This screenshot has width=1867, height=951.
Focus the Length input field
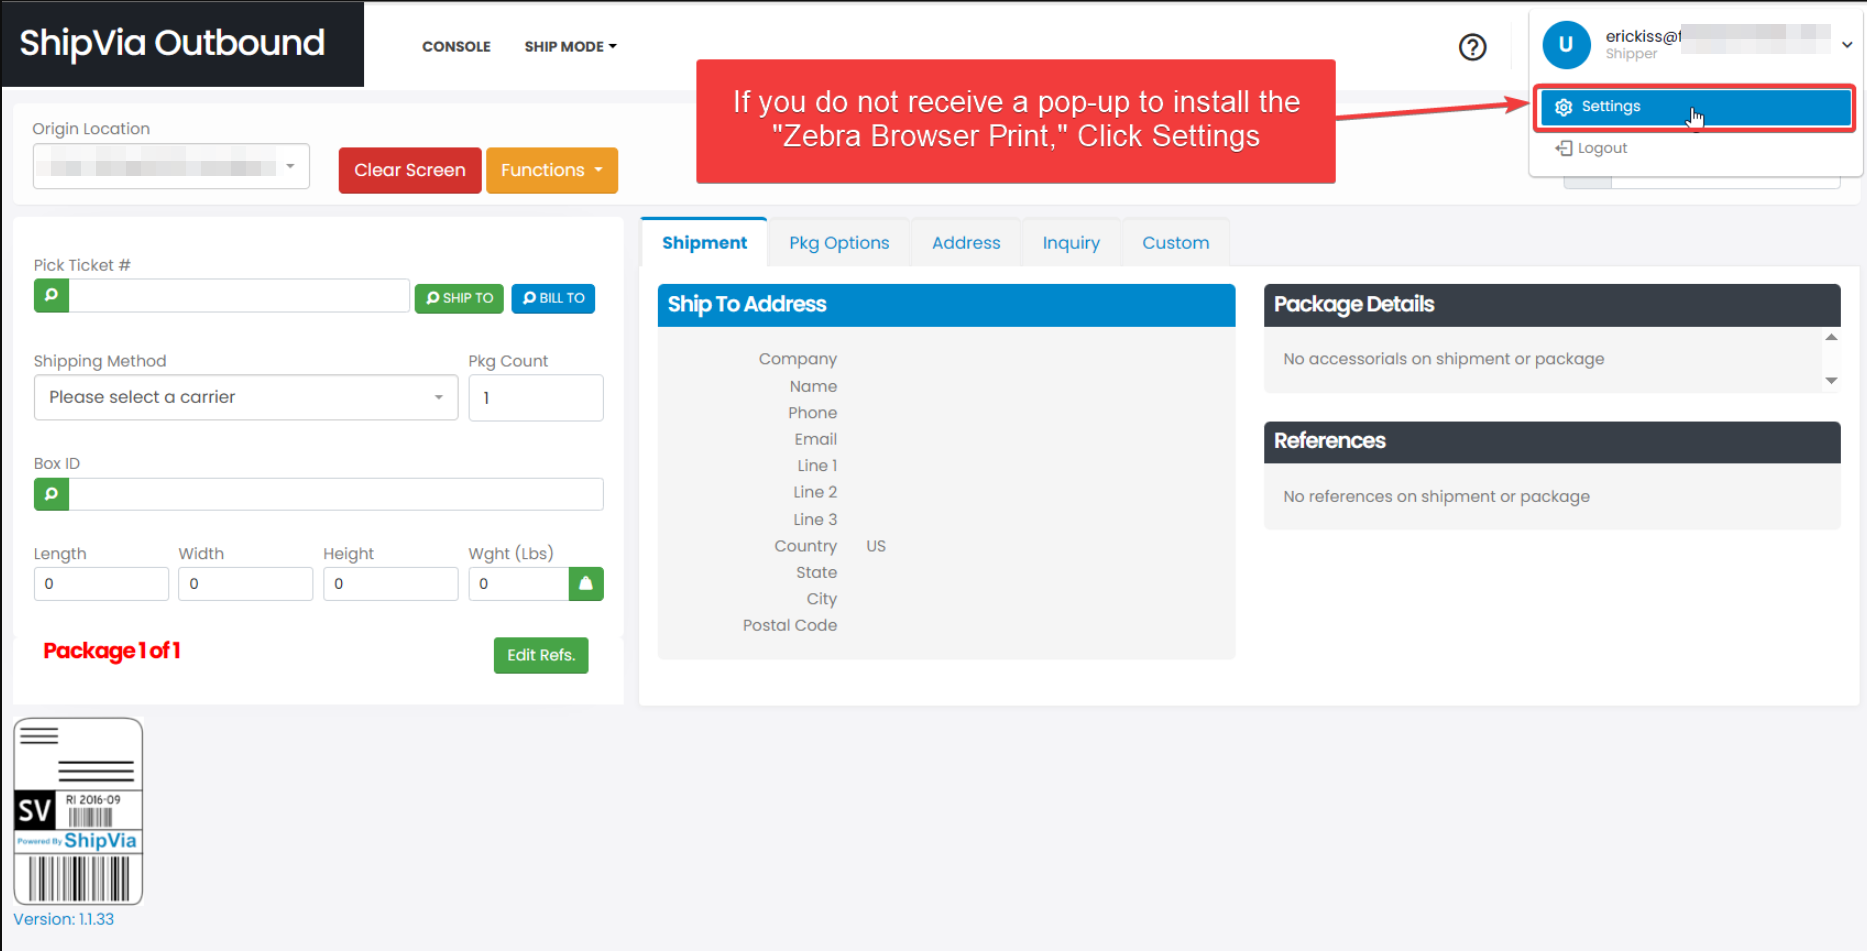click(101, 584)
